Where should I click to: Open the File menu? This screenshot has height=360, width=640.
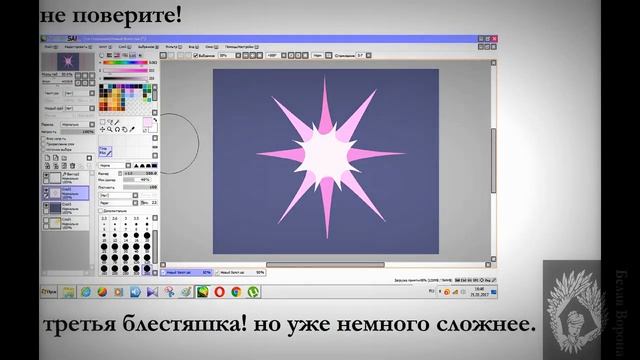(x=50, y=47)
